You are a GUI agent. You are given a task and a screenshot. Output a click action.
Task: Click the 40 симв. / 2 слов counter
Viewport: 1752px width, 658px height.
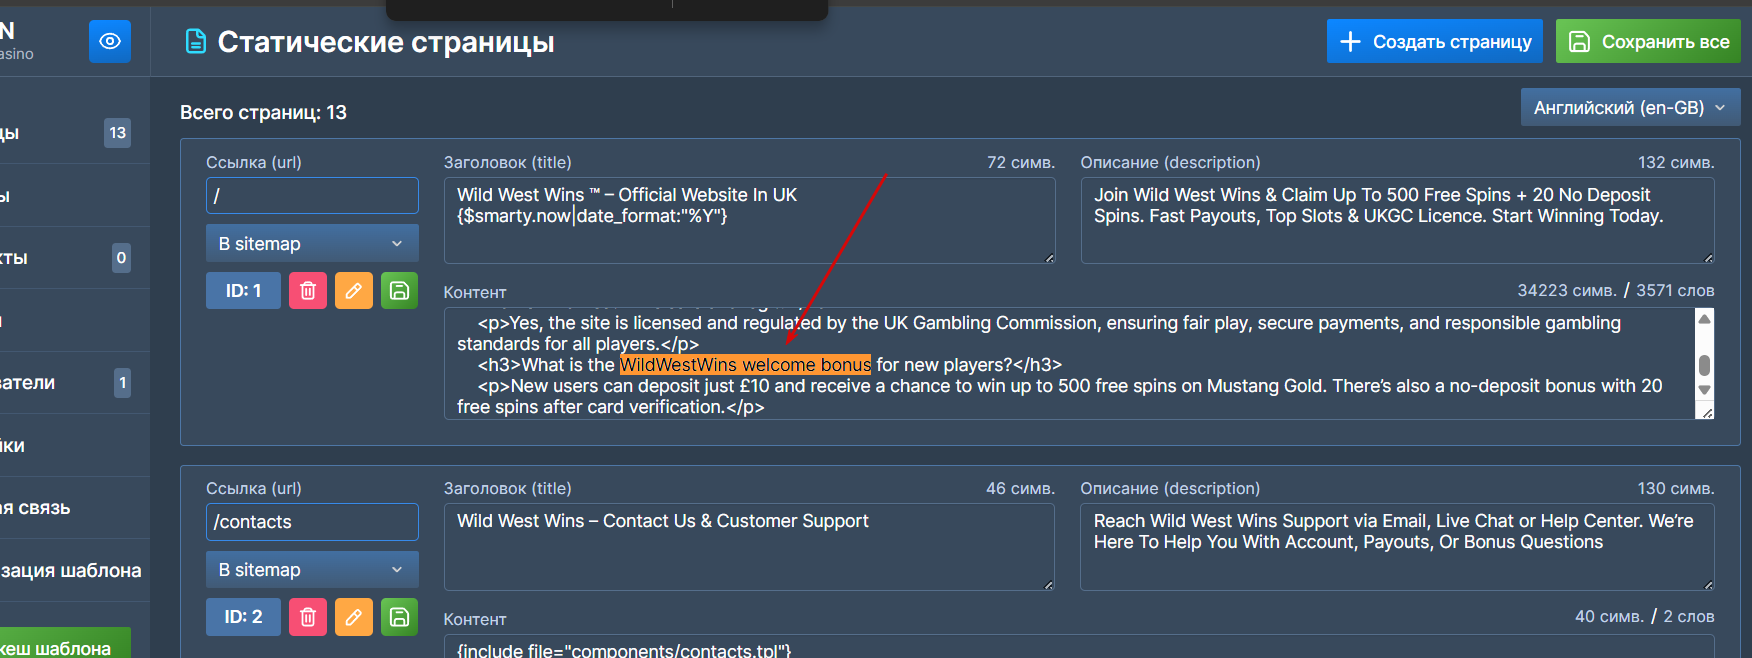1644,617
